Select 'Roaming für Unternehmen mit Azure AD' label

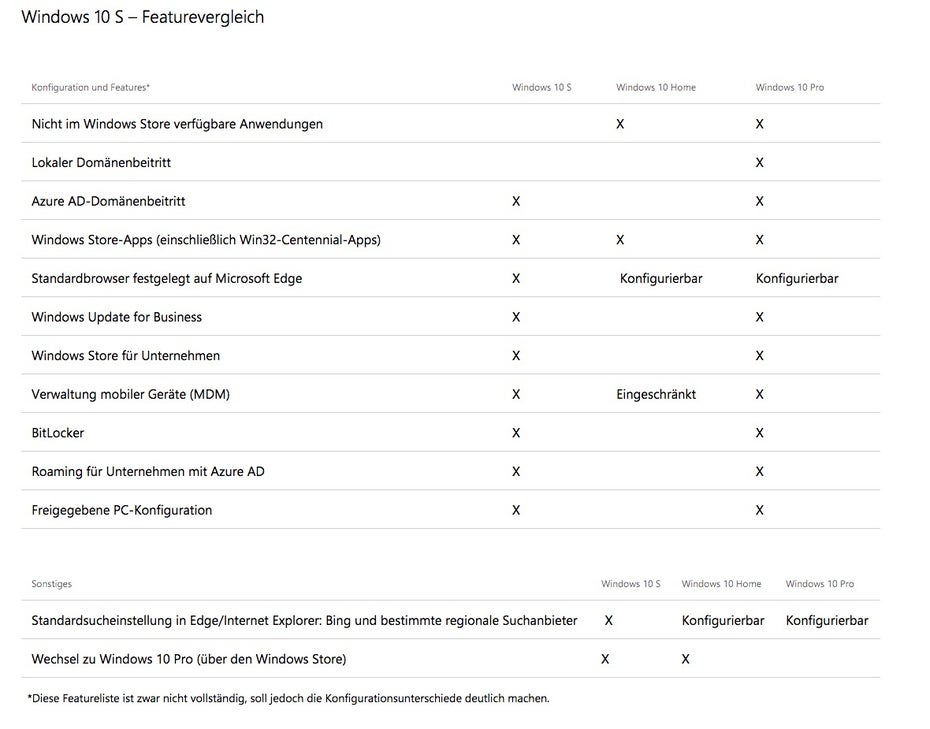click(x=148, y=472)
